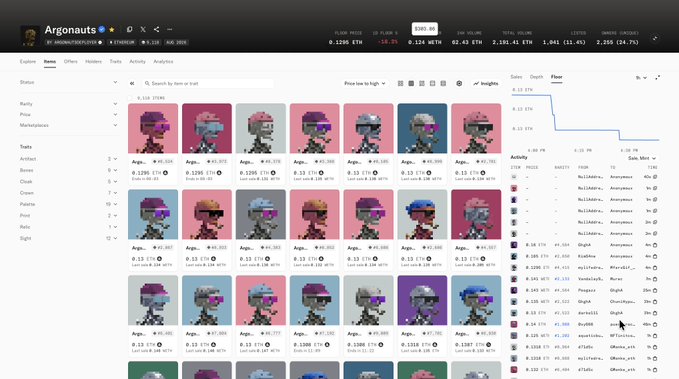
Task: Click the copy icon beside the Argonauts title
Action: [129, 29]
